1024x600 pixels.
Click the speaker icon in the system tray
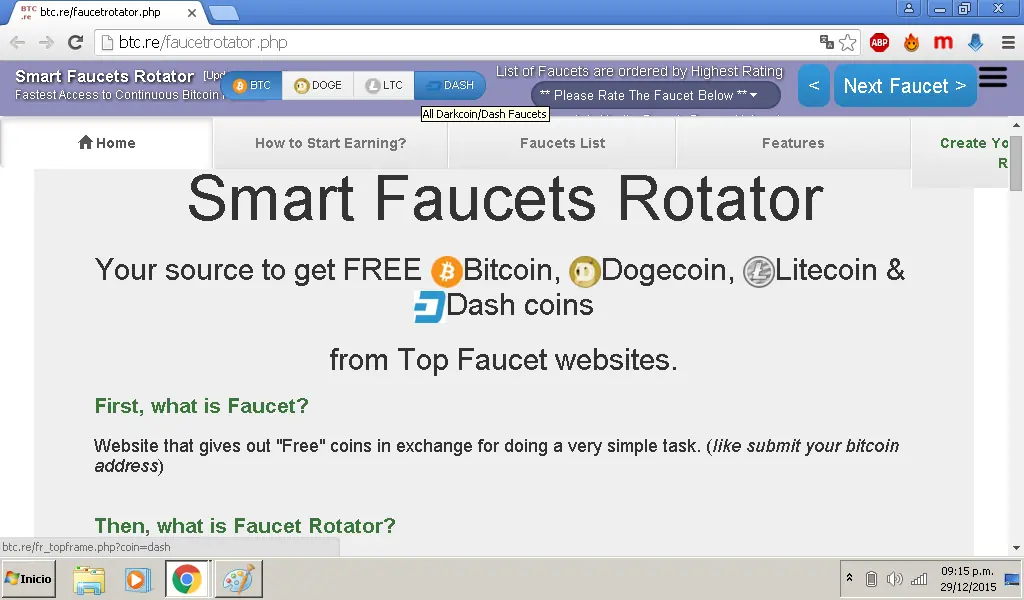895,578
